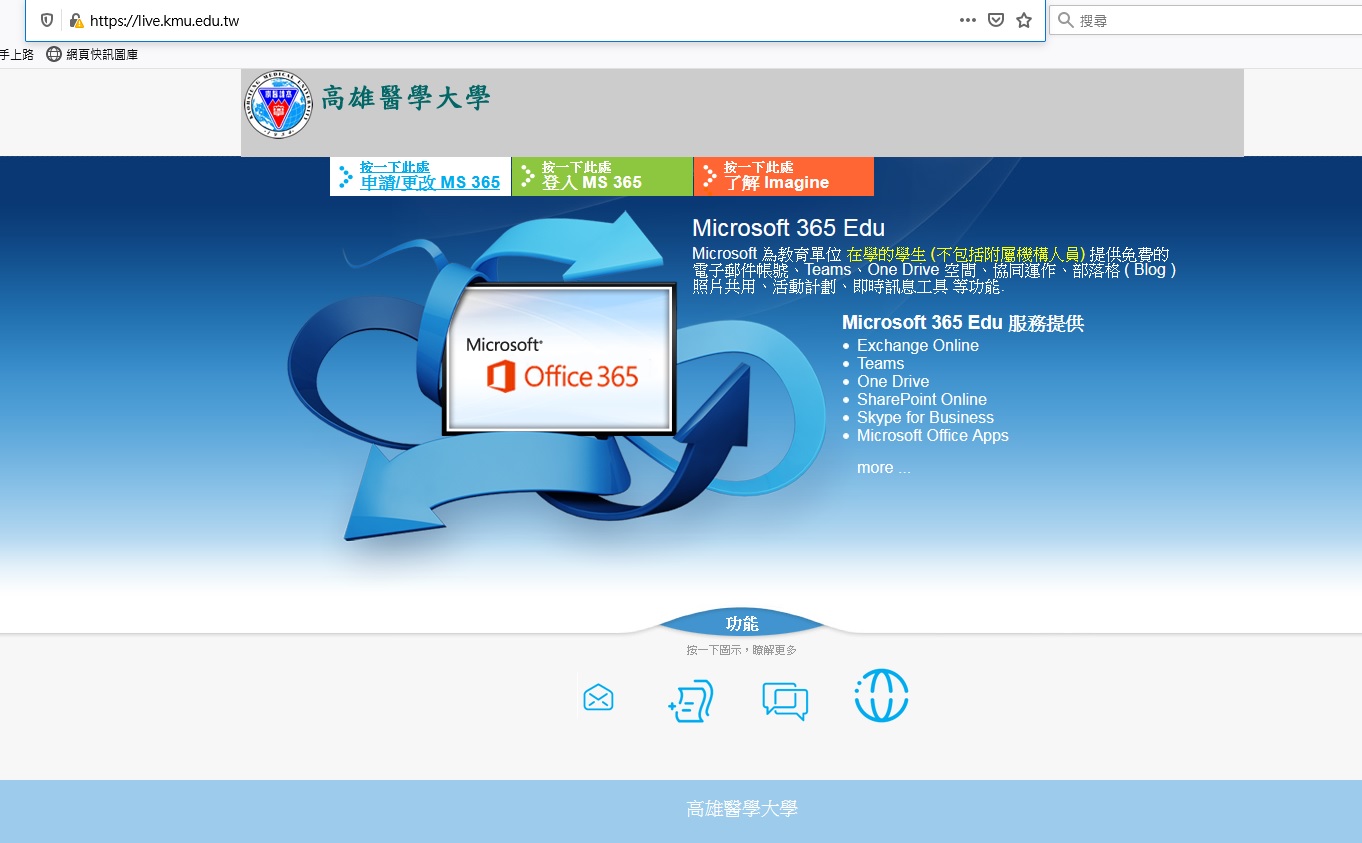Click SharePoint Online list item
Viewport: 1362px width, 843px height.
(922, 400)
